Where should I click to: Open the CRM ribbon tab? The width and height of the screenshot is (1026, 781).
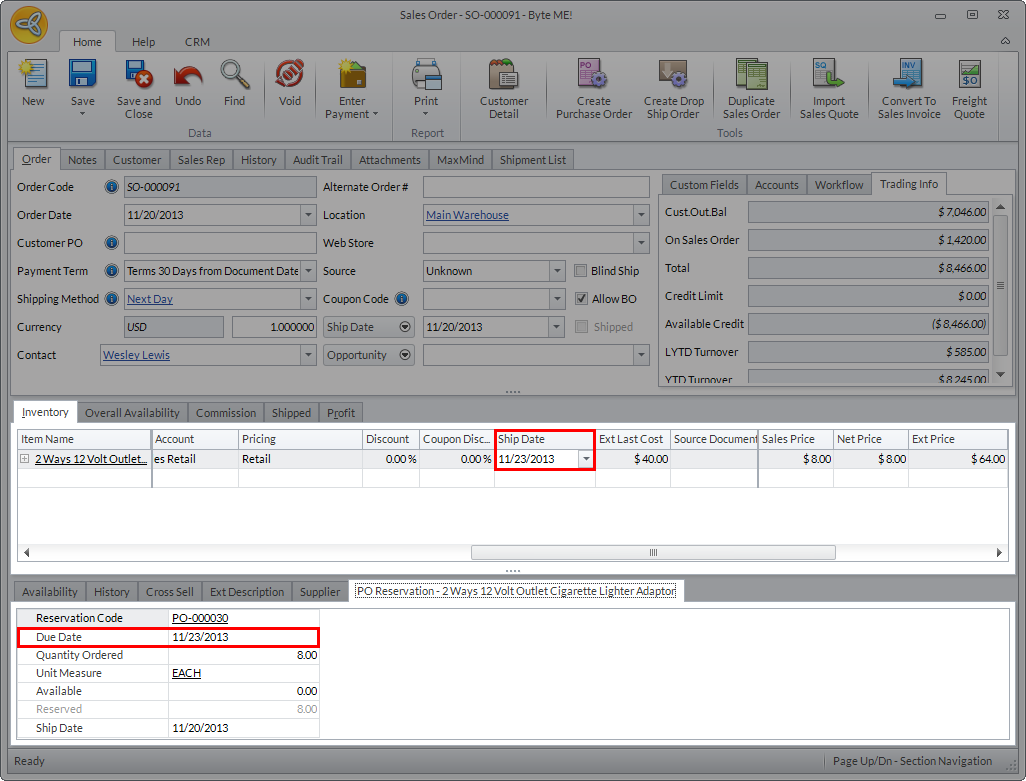(x=197, y=42)
